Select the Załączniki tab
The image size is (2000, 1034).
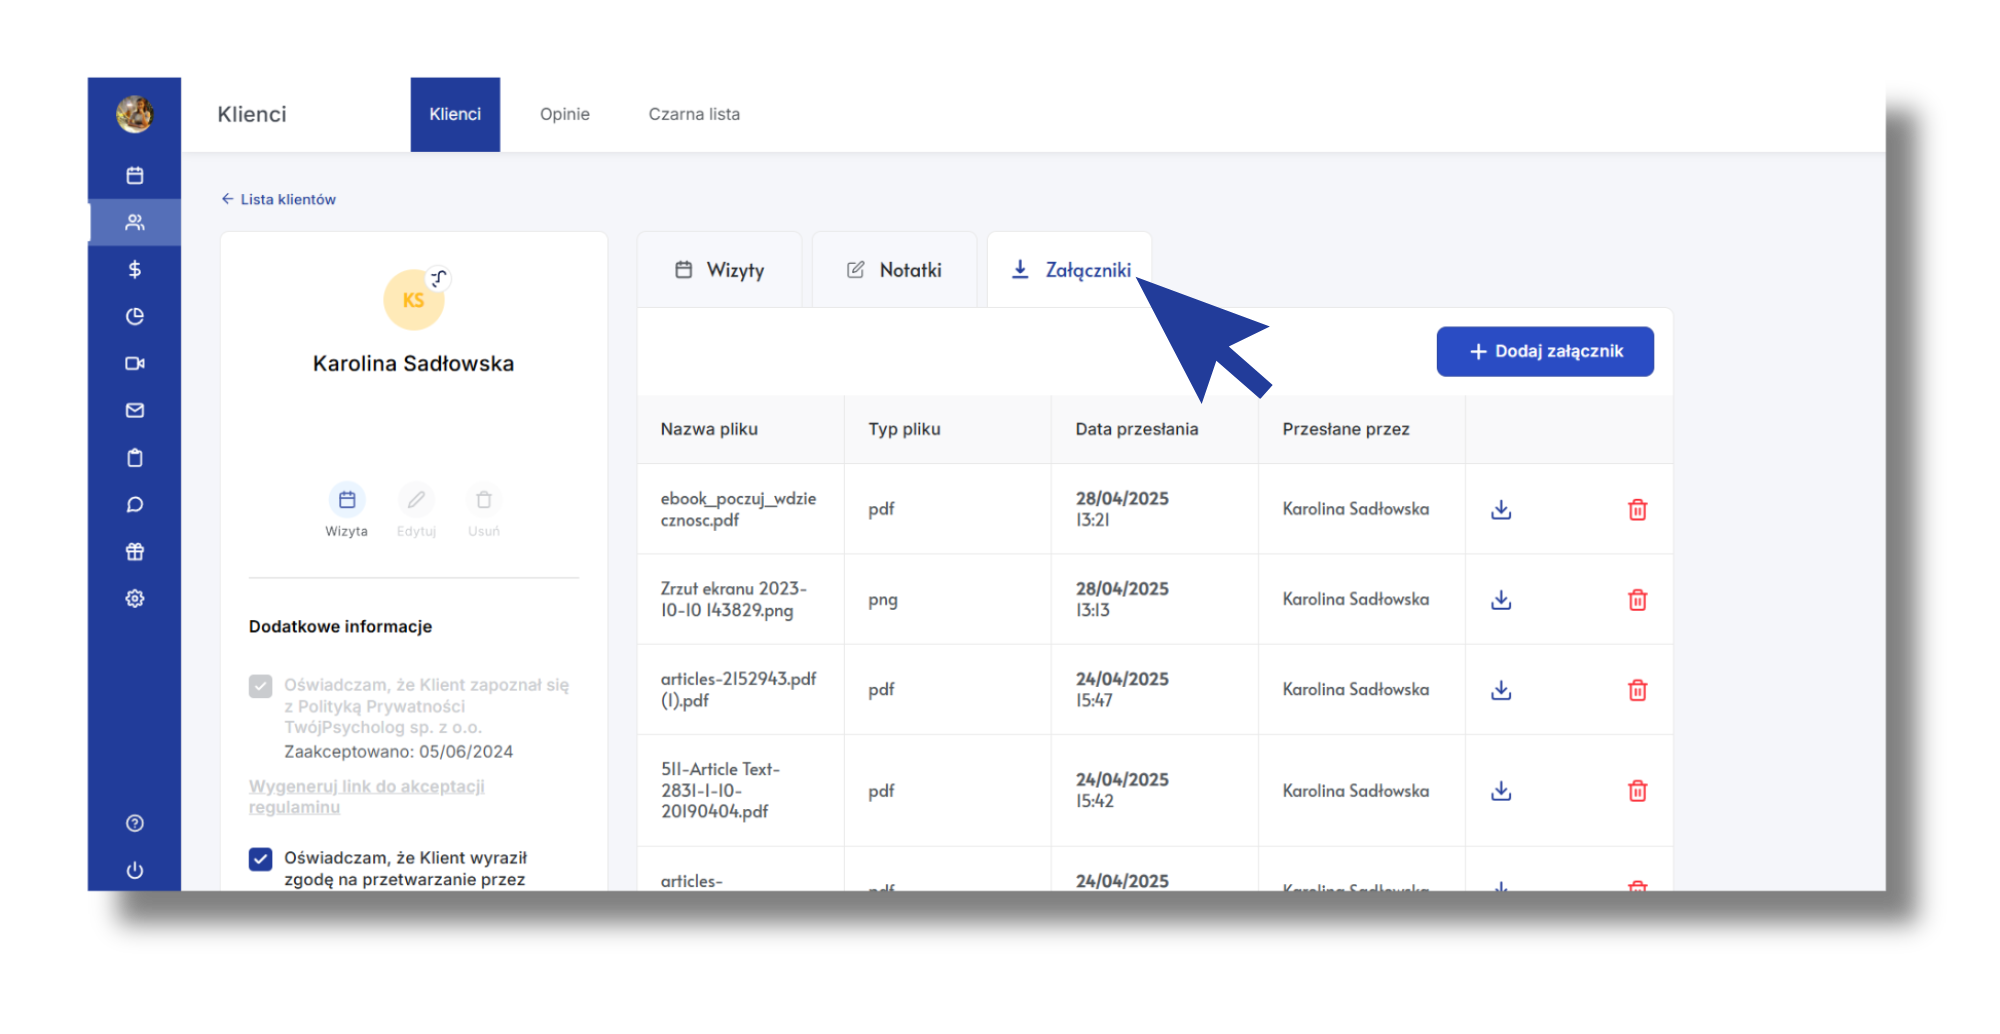pos(1070,270)
